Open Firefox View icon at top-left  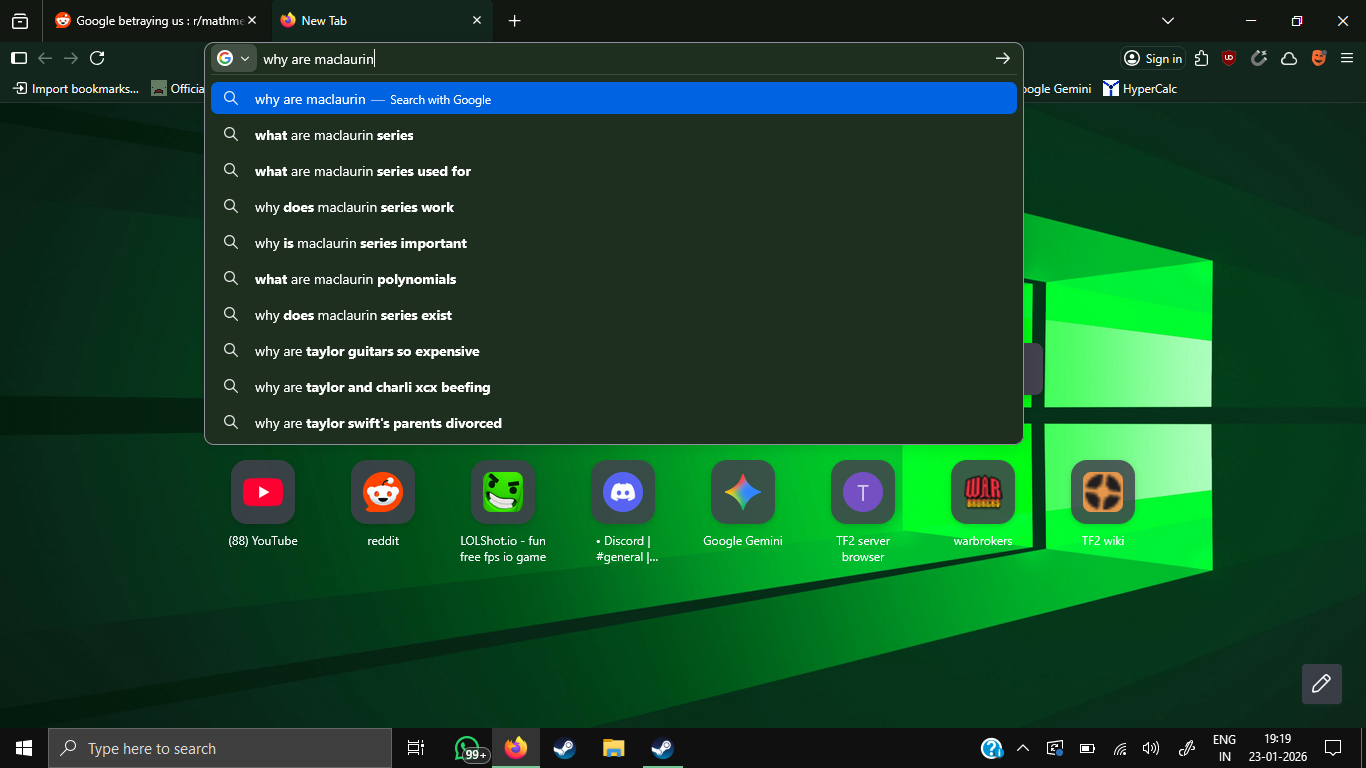(20, 20)
